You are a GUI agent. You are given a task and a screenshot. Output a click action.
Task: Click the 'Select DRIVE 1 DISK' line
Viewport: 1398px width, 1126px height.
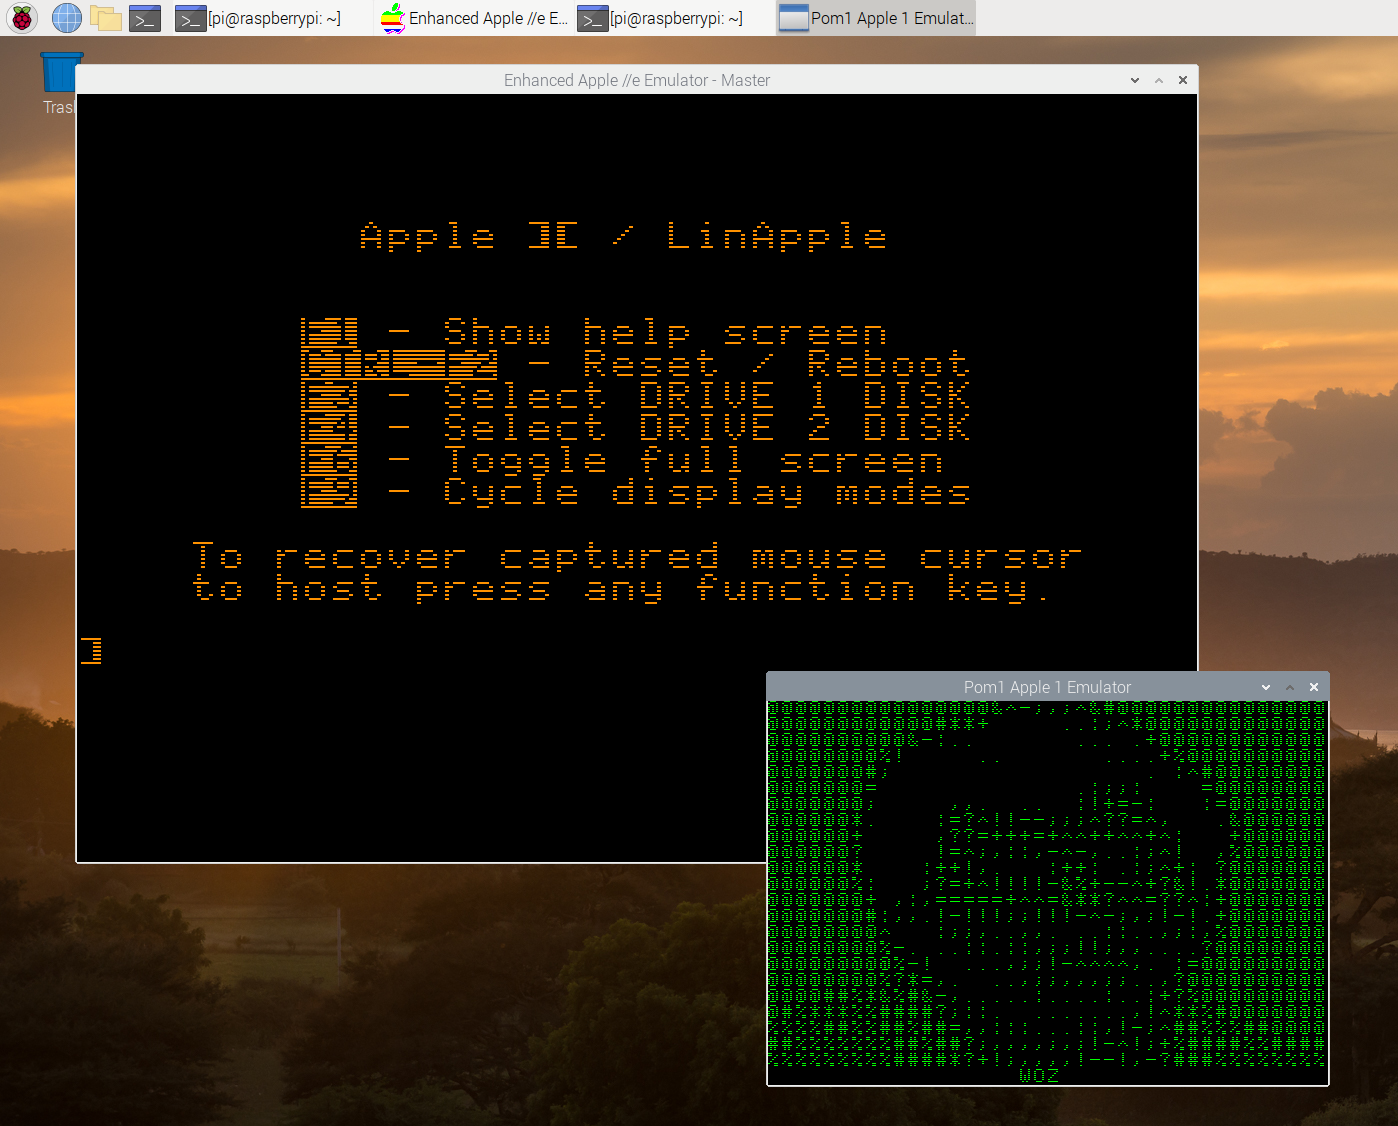pos(706,395)
